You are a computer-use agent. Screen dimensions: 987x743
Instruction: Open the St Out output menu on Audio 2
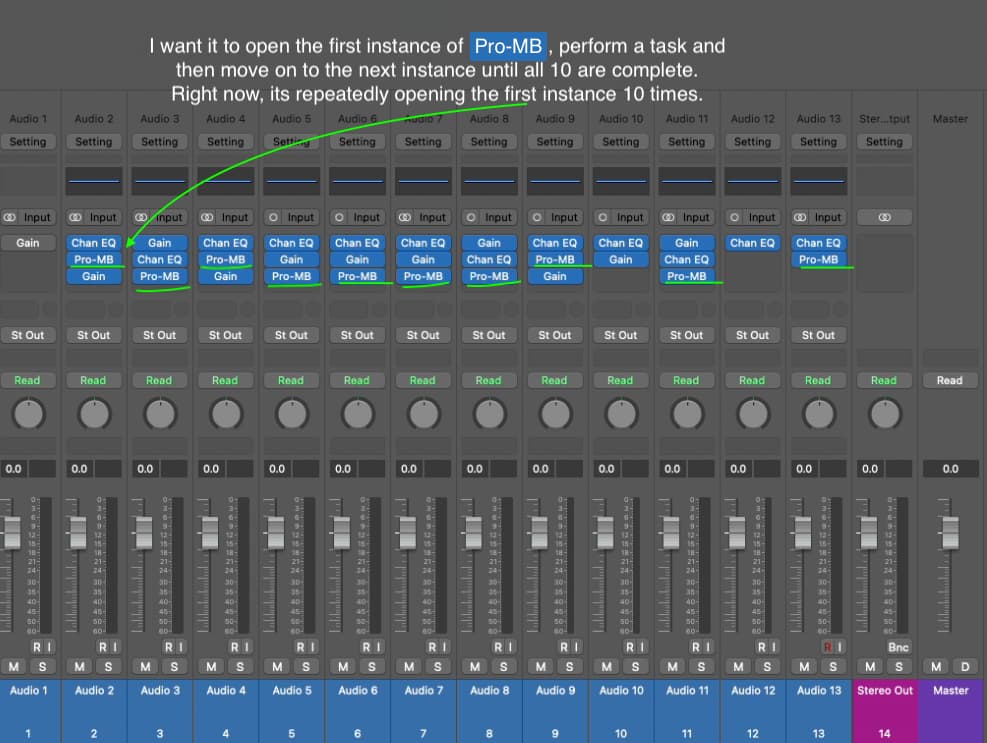[x=94, y=335]
